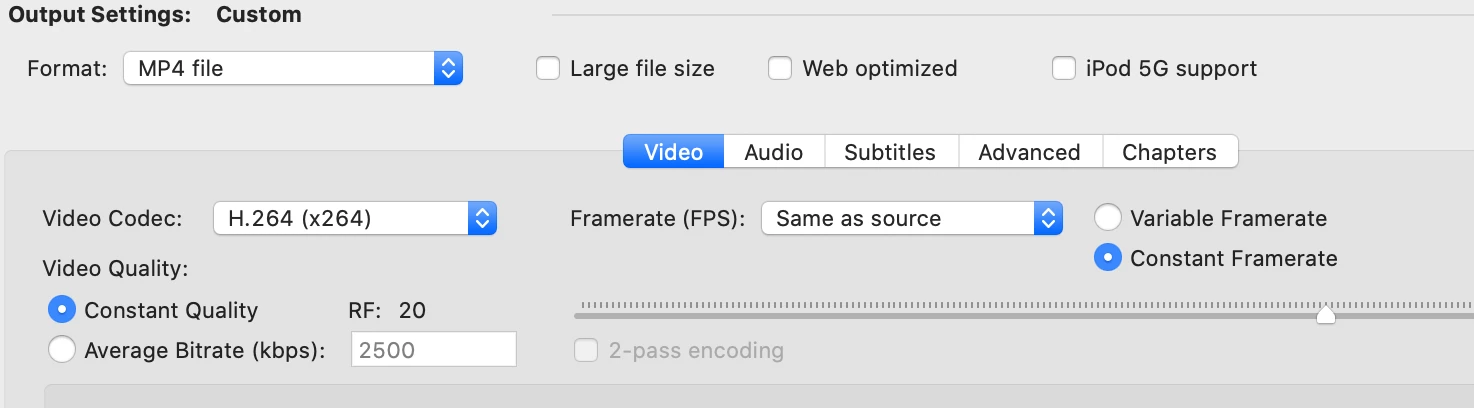
Task: Select Variable Framerate radio button
Action: 1108,218
